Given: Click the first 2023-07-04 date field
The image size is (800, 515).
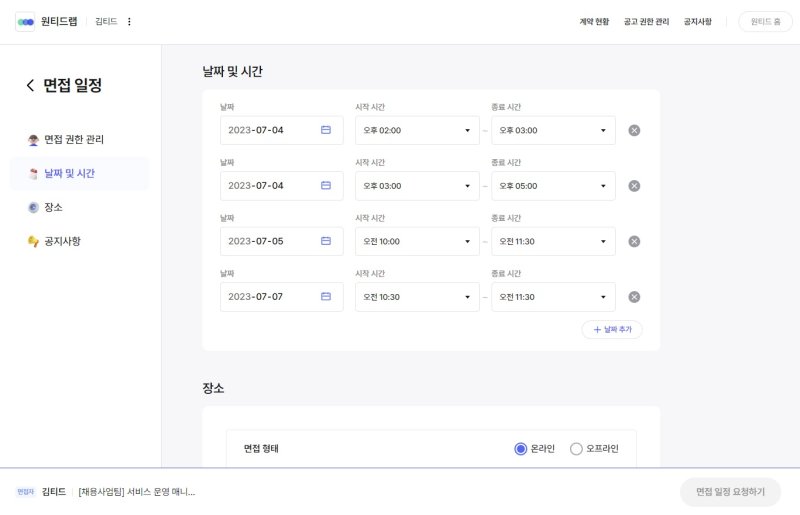Looking at the screenshot, I should tap(270, 130).
